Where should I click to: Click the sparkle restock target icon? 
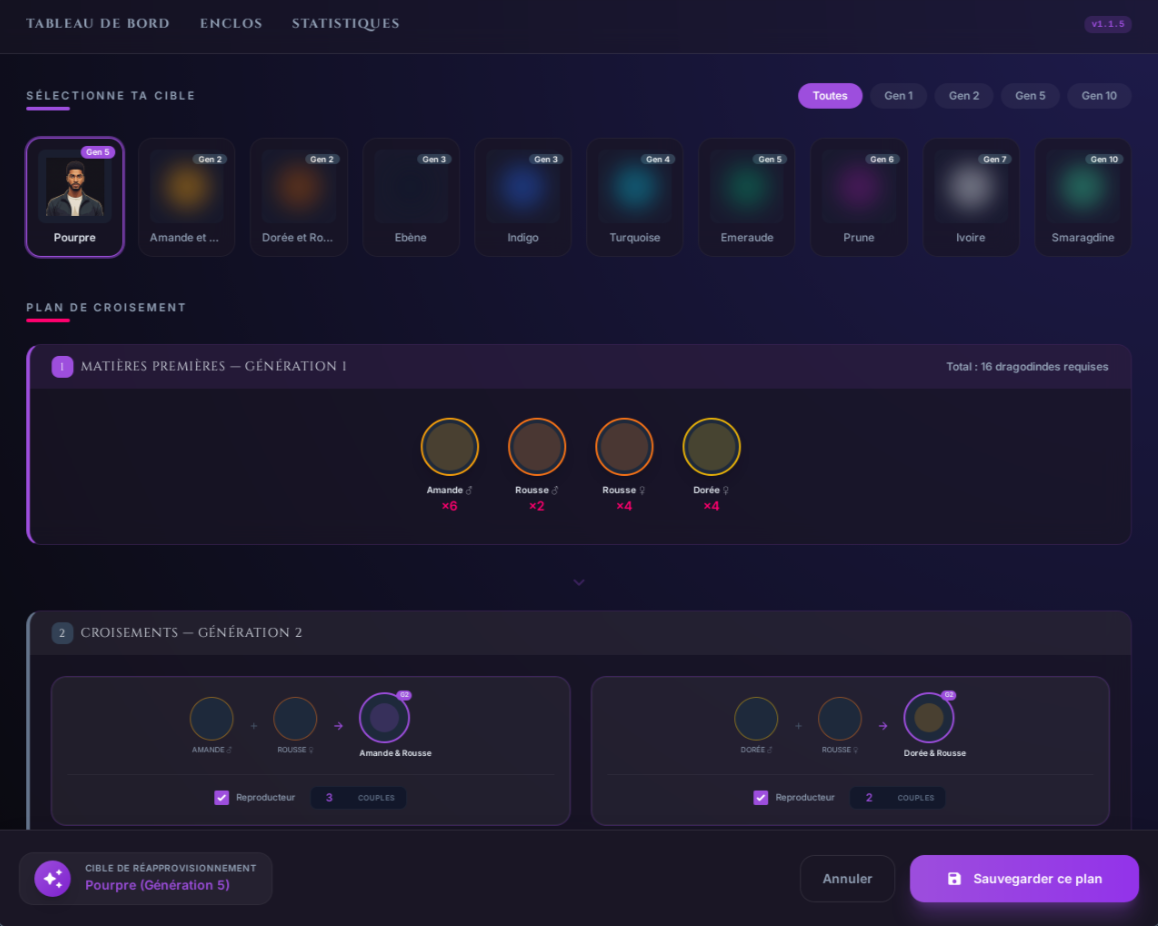(x=52, y=878)
